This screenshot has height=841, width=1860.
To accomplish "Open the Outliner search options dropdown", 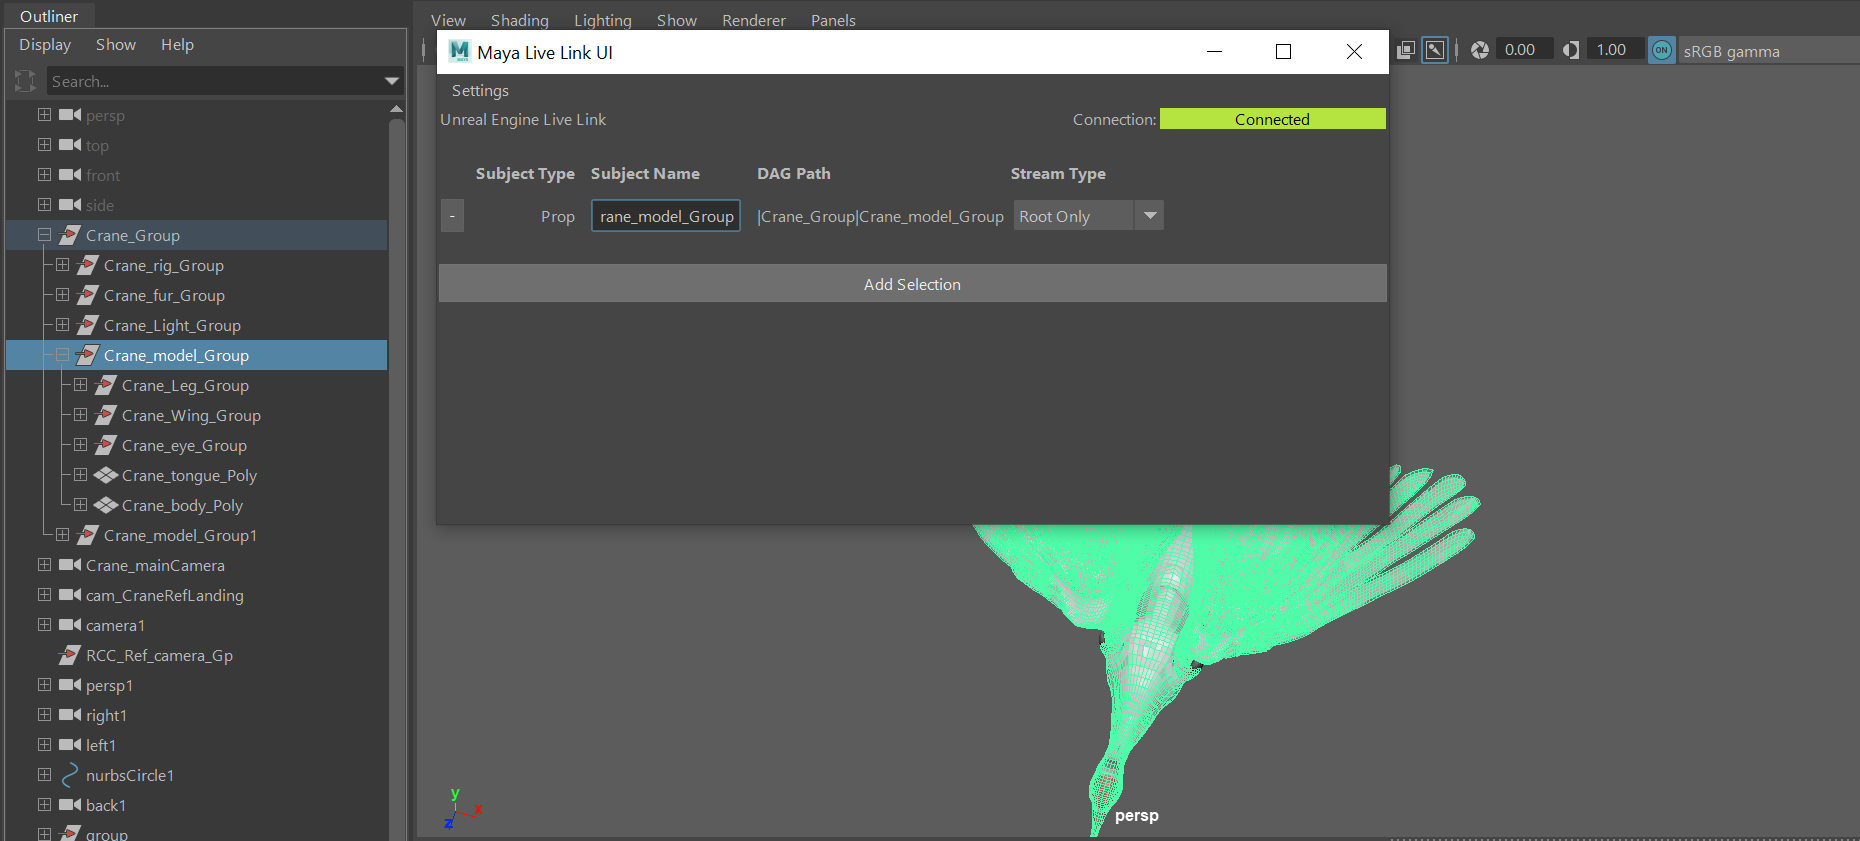I will pyautogui.click(x=392, y=81).
